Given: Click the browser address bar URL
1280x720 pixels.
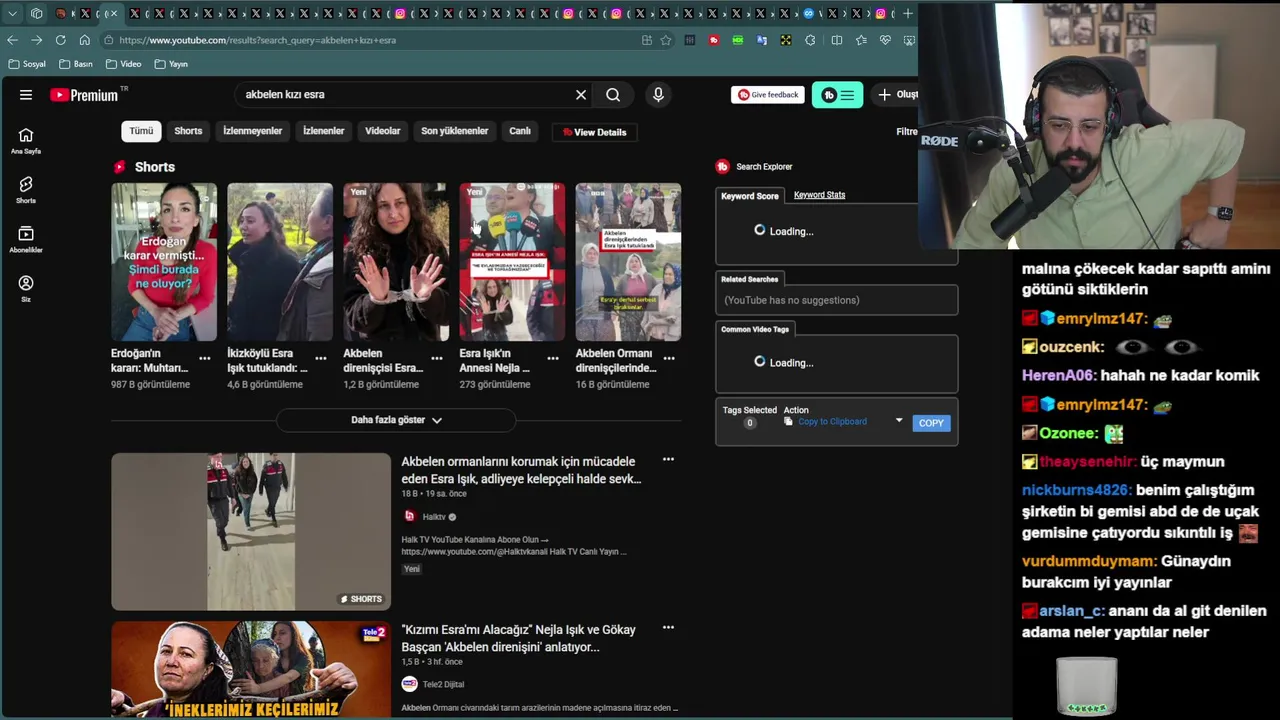Looking at the screenshot, I should click(x=257, y=40).
